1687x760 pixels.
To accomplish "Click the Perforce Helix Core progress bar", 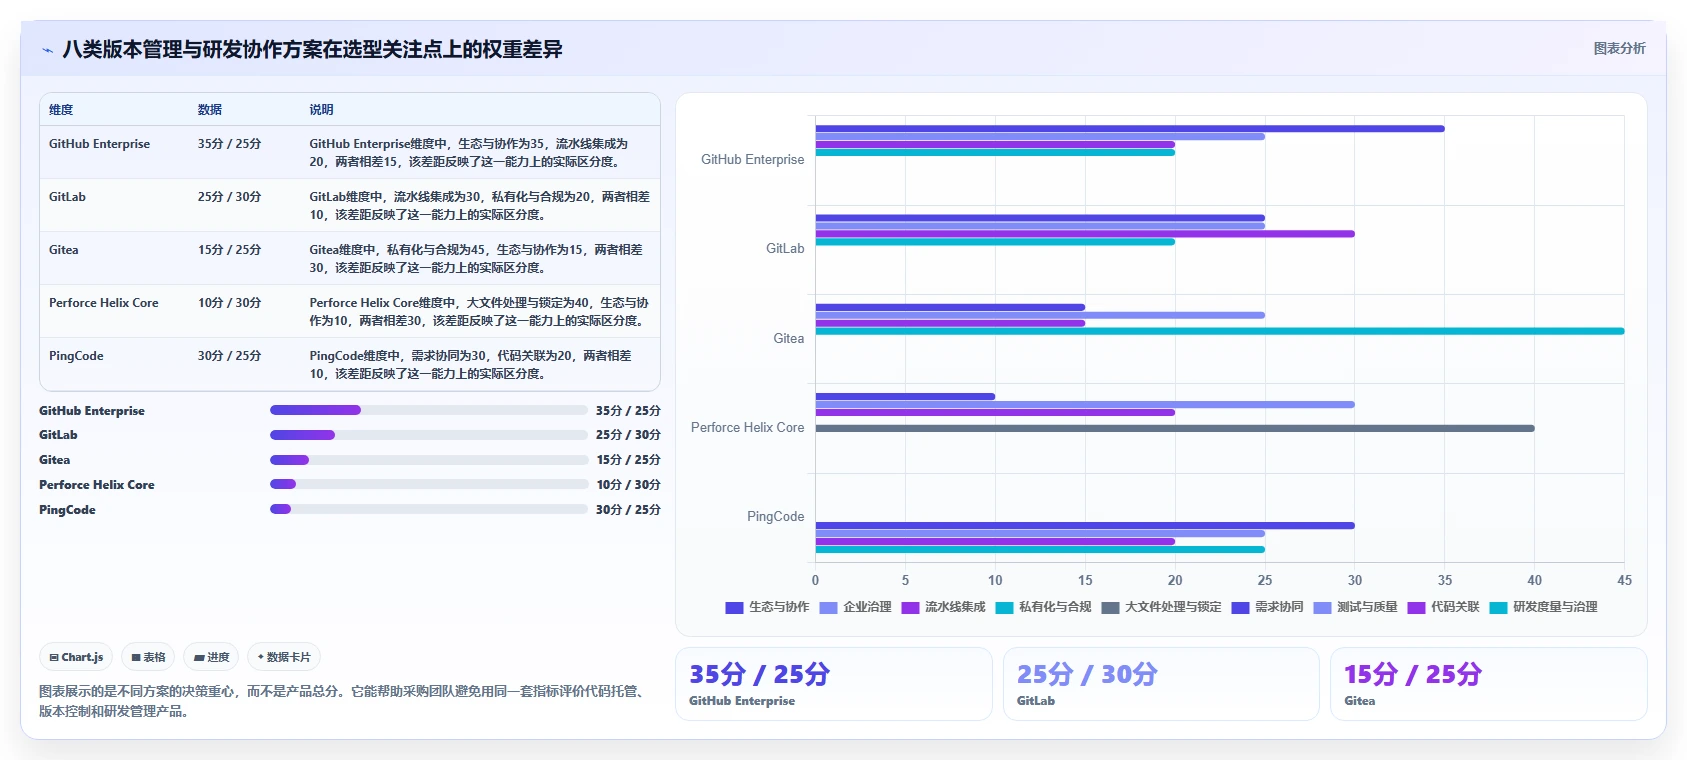I will tap(428, 484).
